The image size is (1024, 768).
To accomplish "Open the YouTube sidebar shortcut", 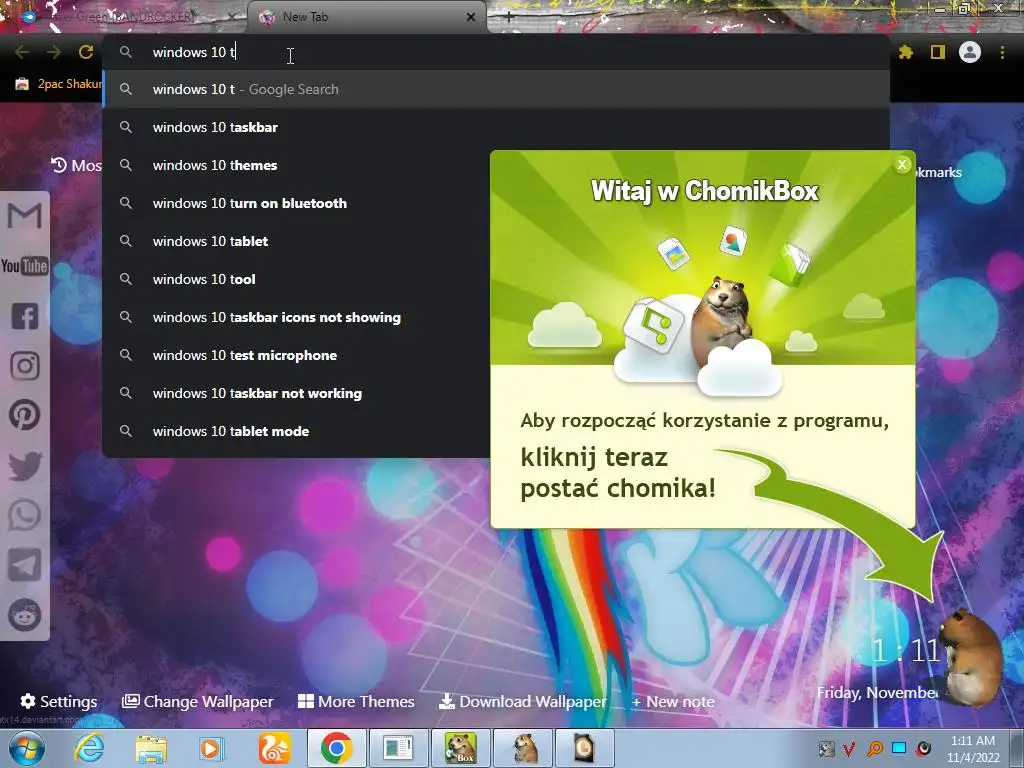I will [25, 266].
